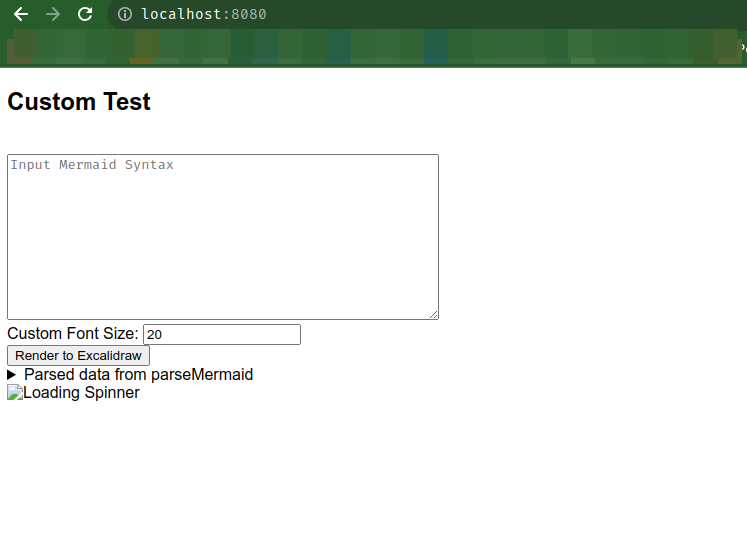The height and width of the screenshot is (540, 747).
Task: Click the Custom Test heading
Action: [79, 102]
